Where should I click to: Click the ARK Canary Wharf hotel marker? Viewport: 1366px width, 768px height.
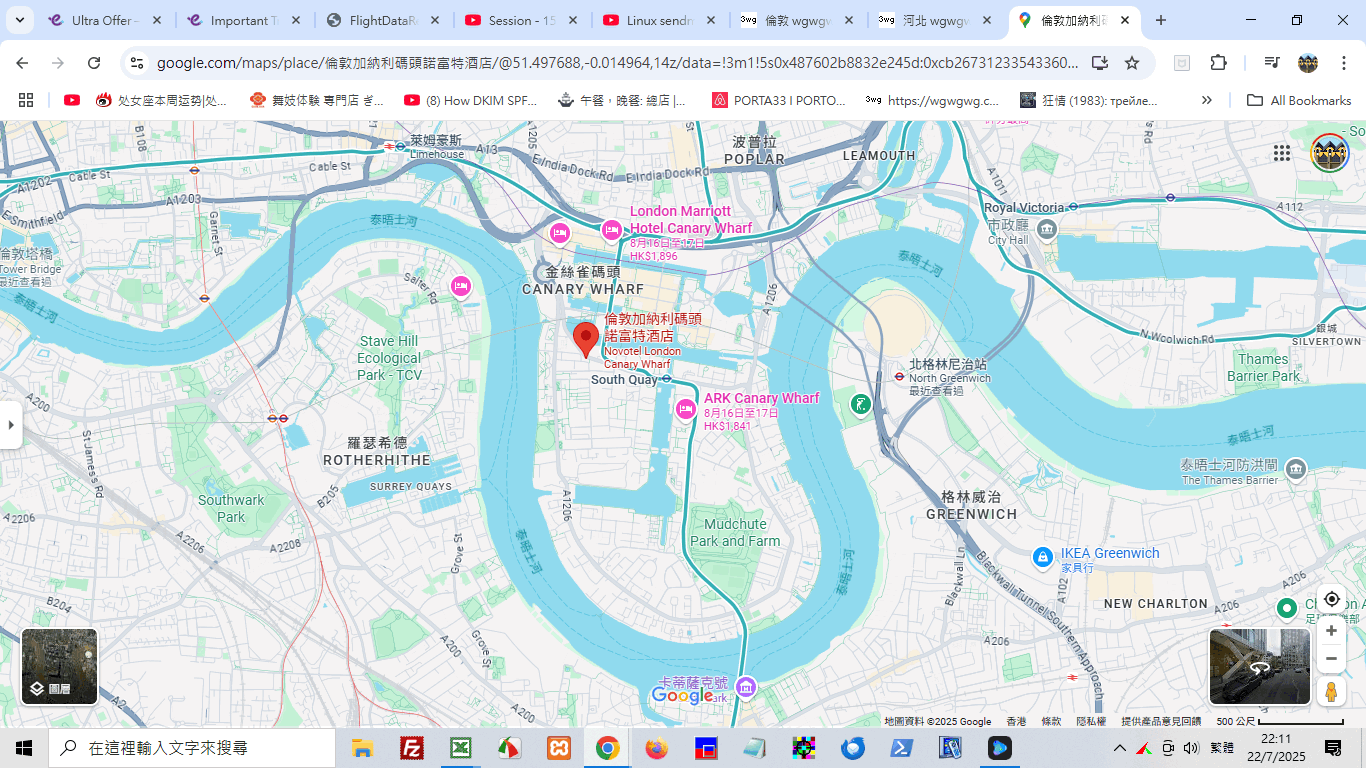click(686, 408)
